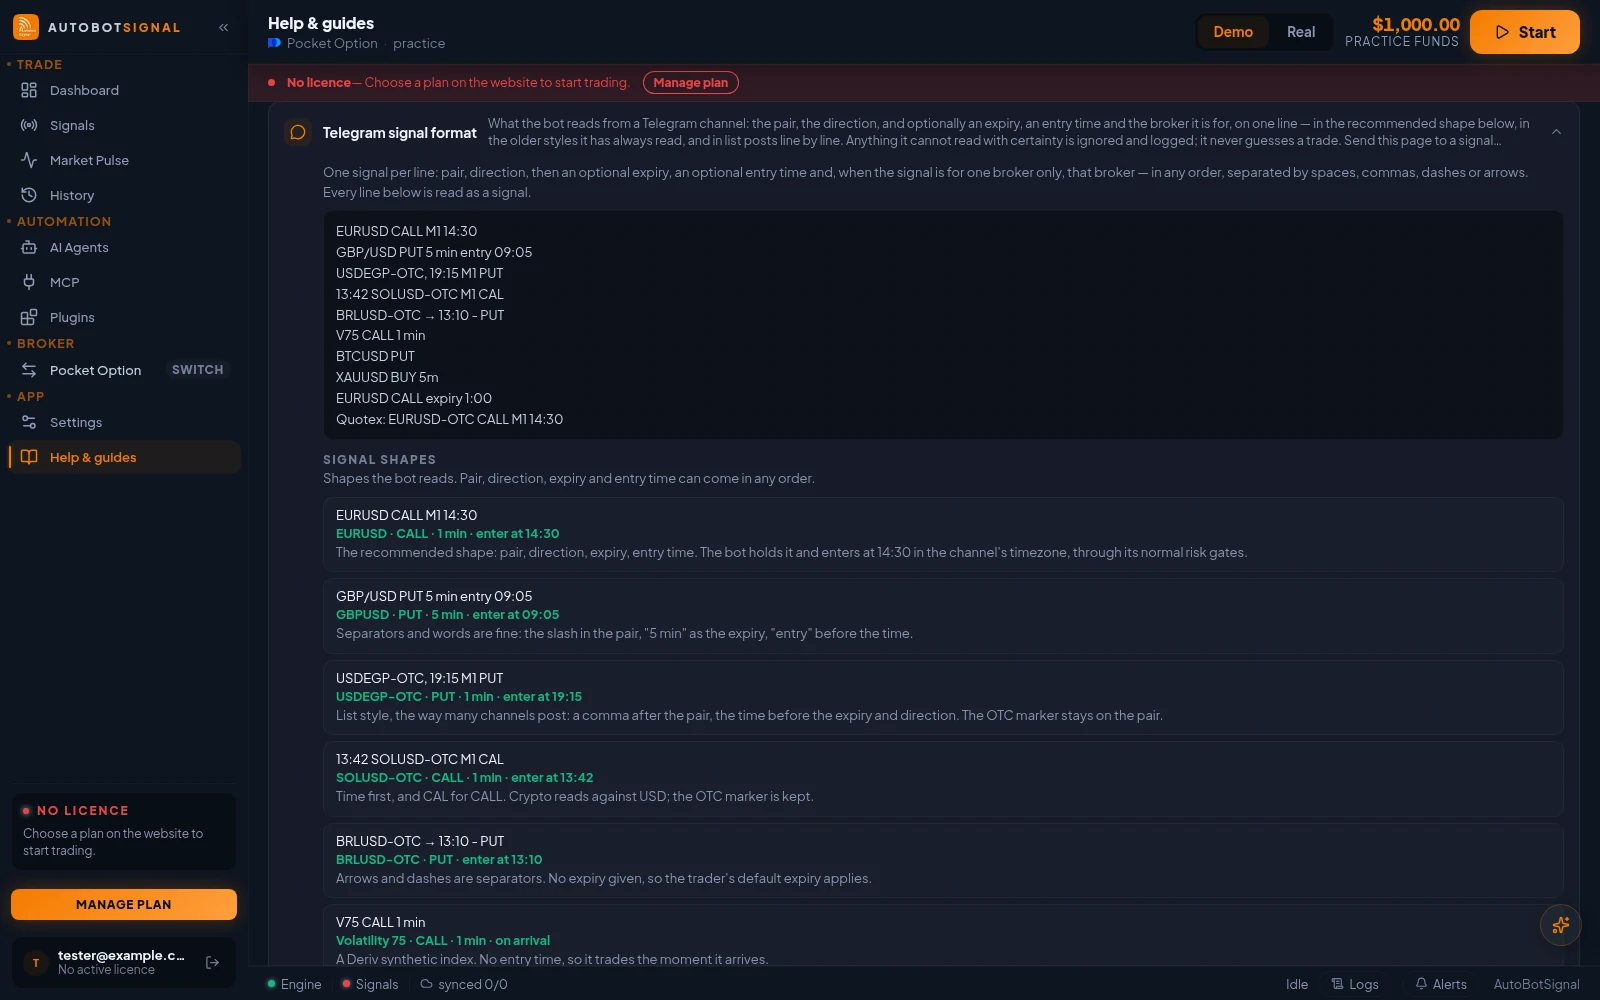Click the No licence warning dot in banner
The width and height of the screenshot is (1600, 1000).
click(271, 83)
